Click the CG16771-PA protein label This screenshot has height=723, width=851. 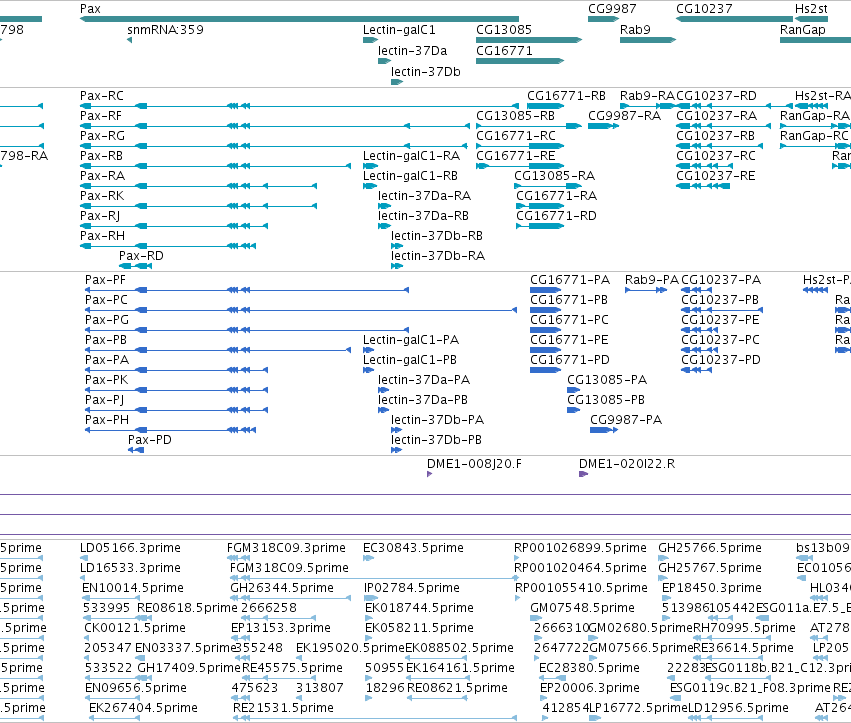click(x=570, y=280)
